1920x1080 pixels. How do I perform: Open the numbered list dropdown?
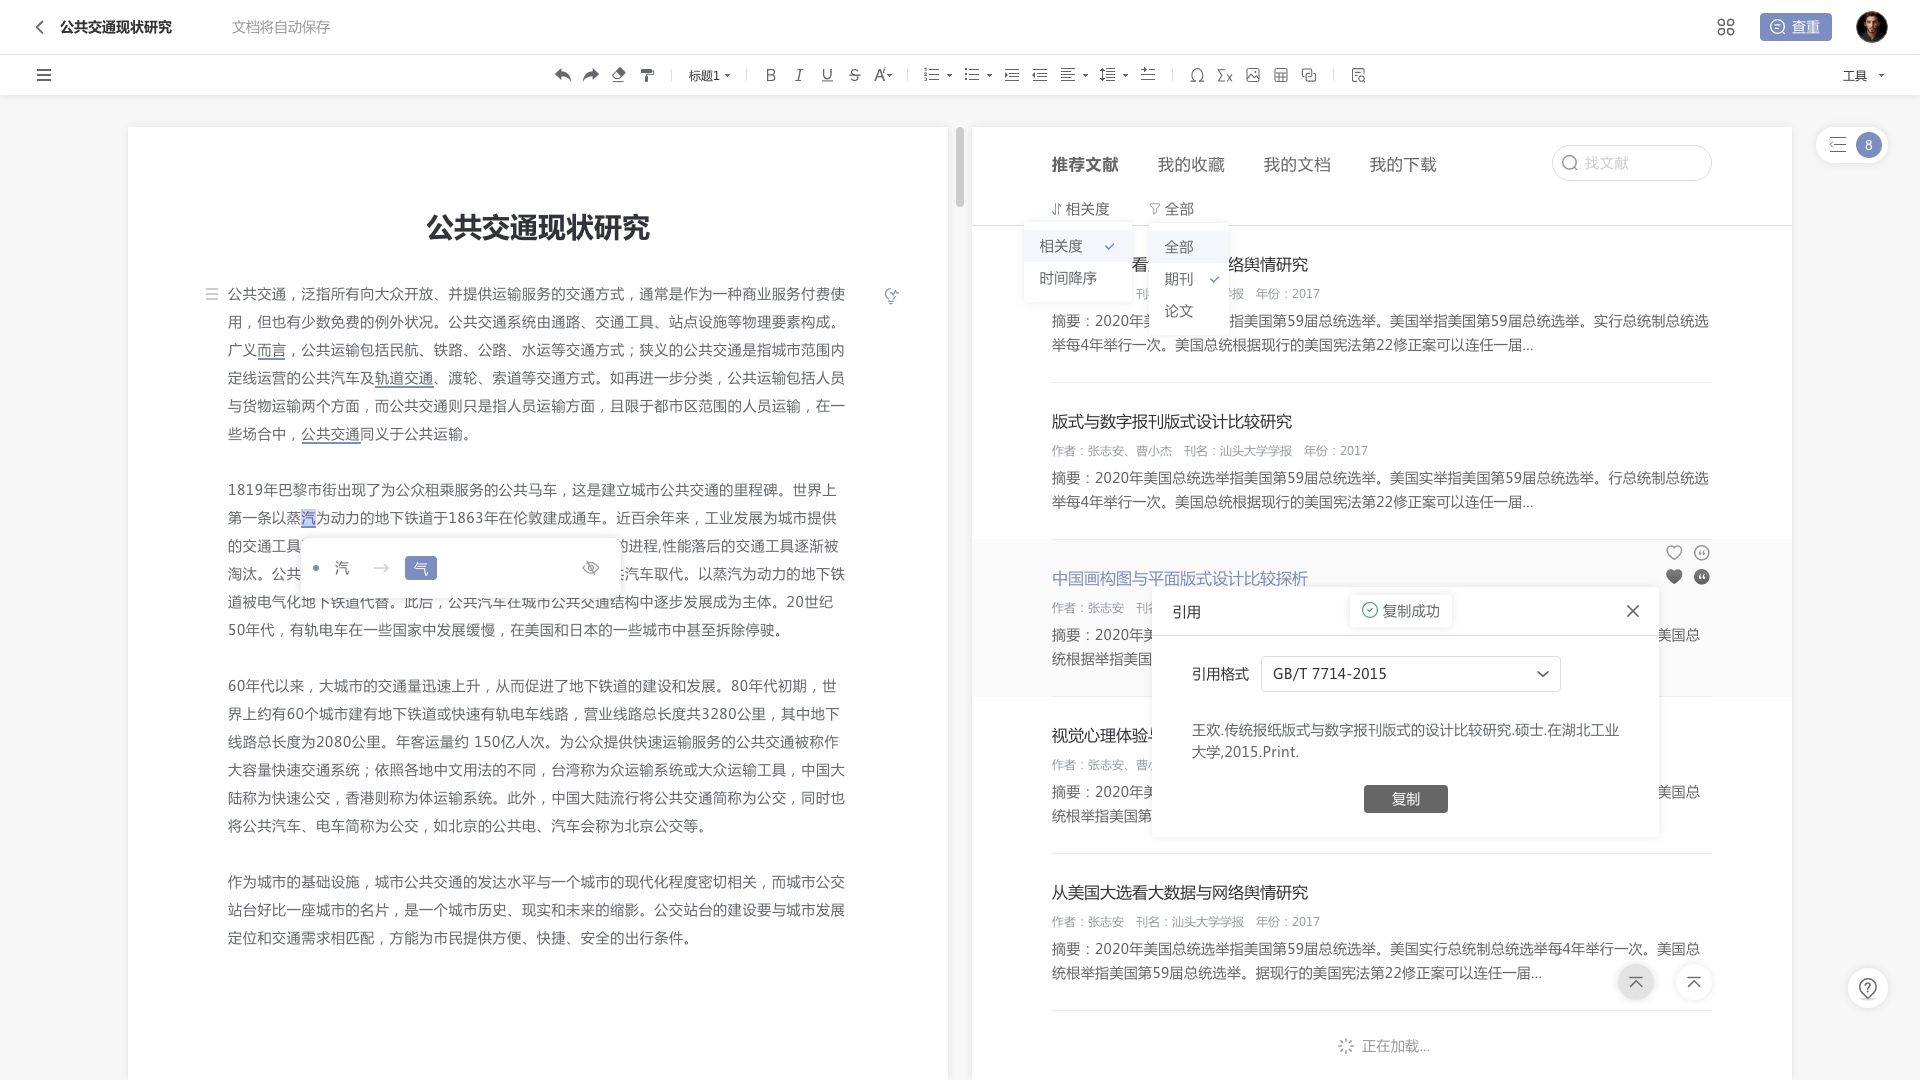937,75
